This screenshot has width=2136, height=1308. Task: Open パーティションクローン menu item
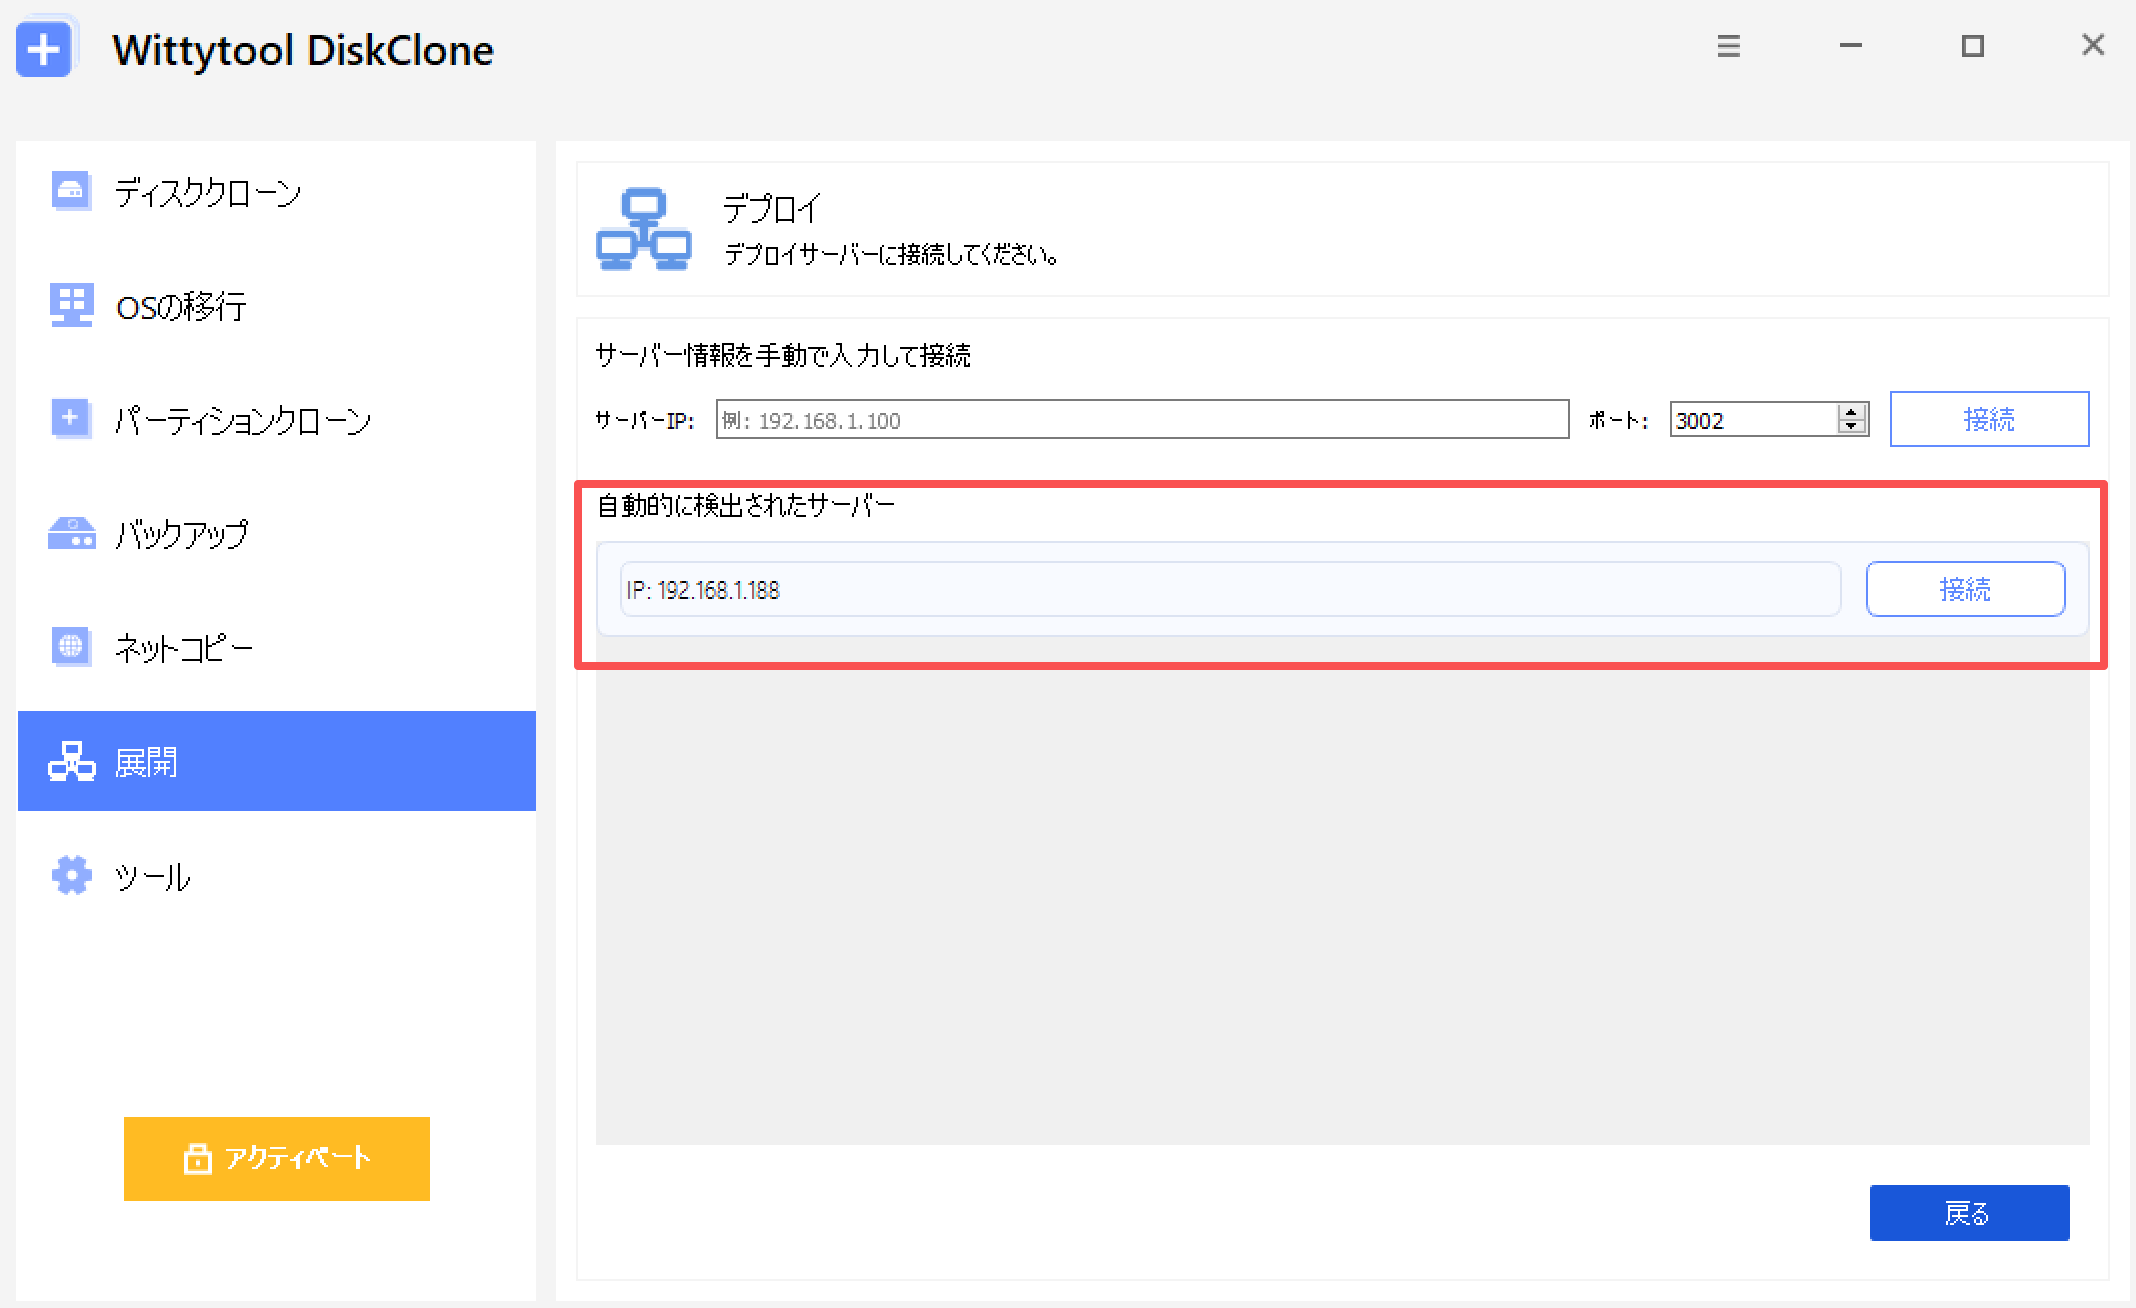(x=277, y=419)
